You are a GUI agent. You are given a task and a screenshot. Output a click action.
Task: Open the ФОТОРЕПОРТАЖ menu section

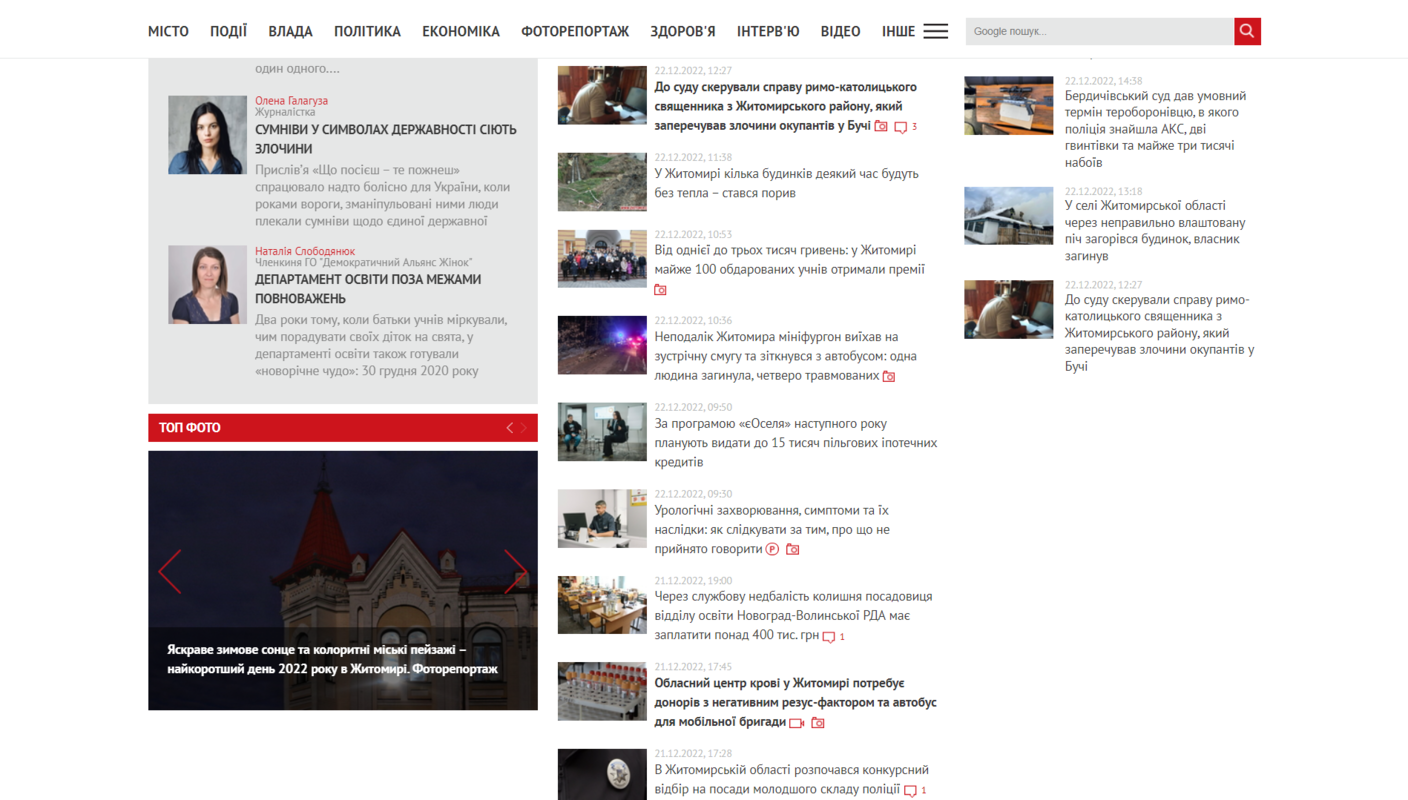pyautogui.click(x=575, y=31)
